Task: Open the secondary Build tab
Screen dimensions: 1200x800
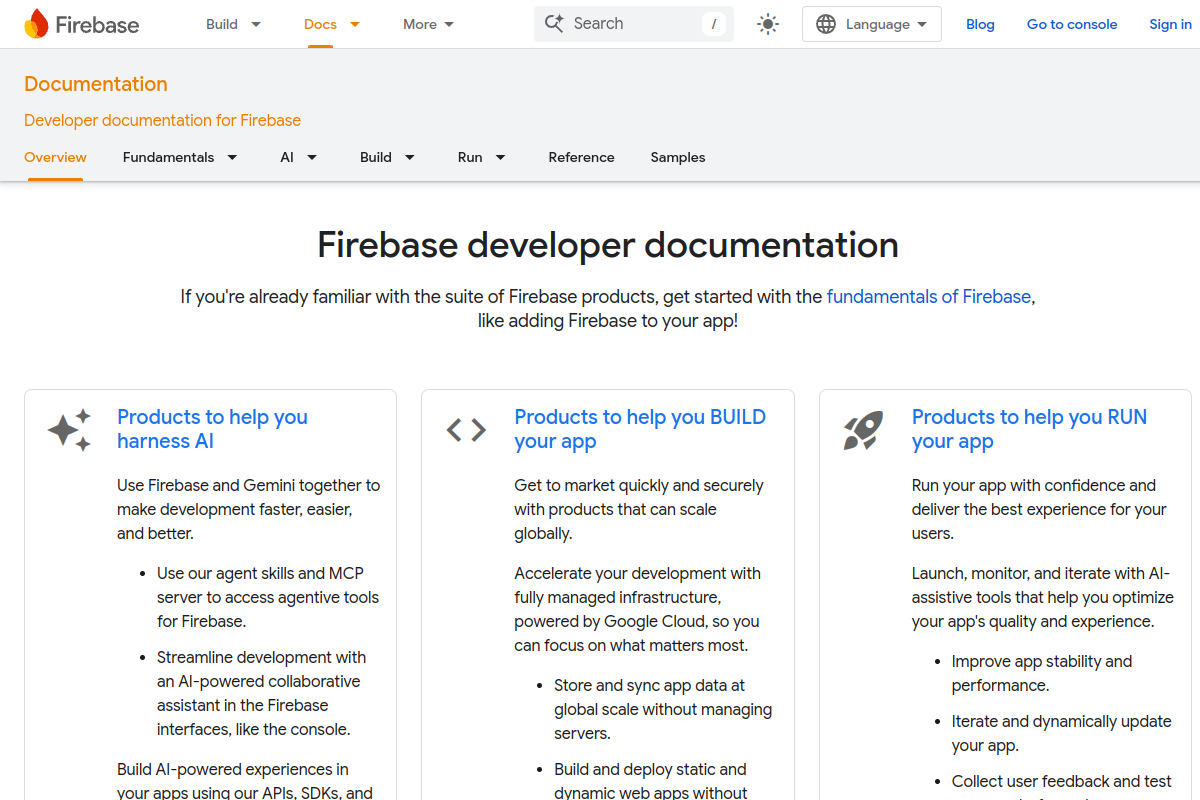Action: (376, 157)
